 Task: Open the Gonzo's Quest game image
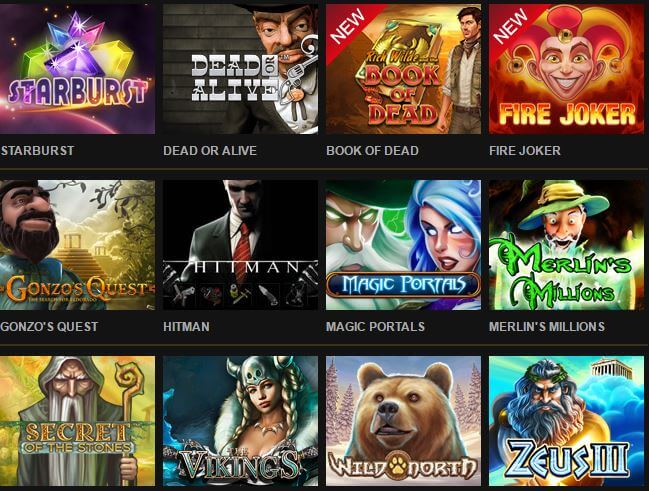pos(77,245)
